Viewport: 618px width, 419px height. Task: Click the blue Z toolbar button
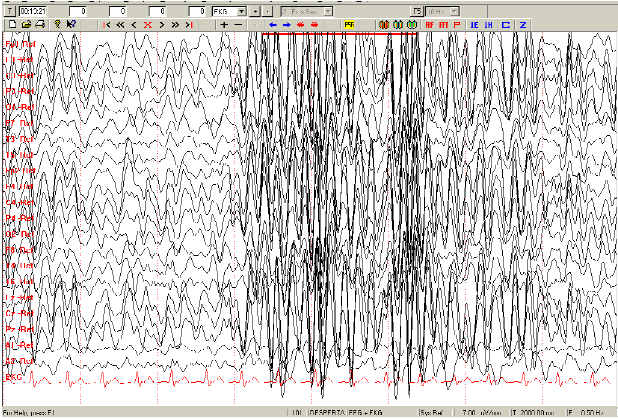click(523, 25)
